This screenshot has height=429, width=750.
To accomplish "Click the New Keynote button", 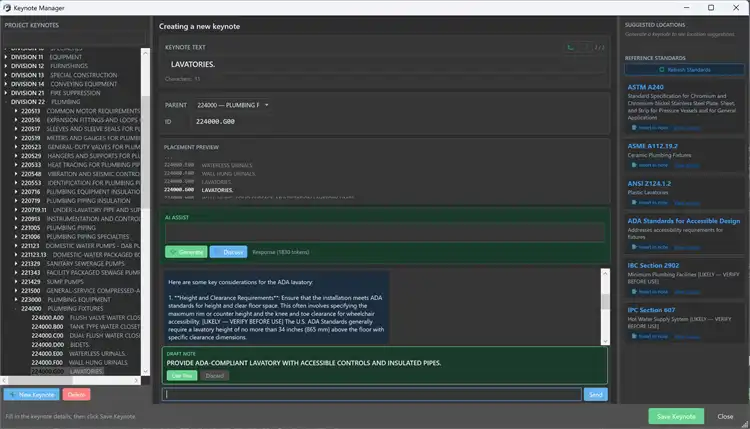I will point(32,395).
